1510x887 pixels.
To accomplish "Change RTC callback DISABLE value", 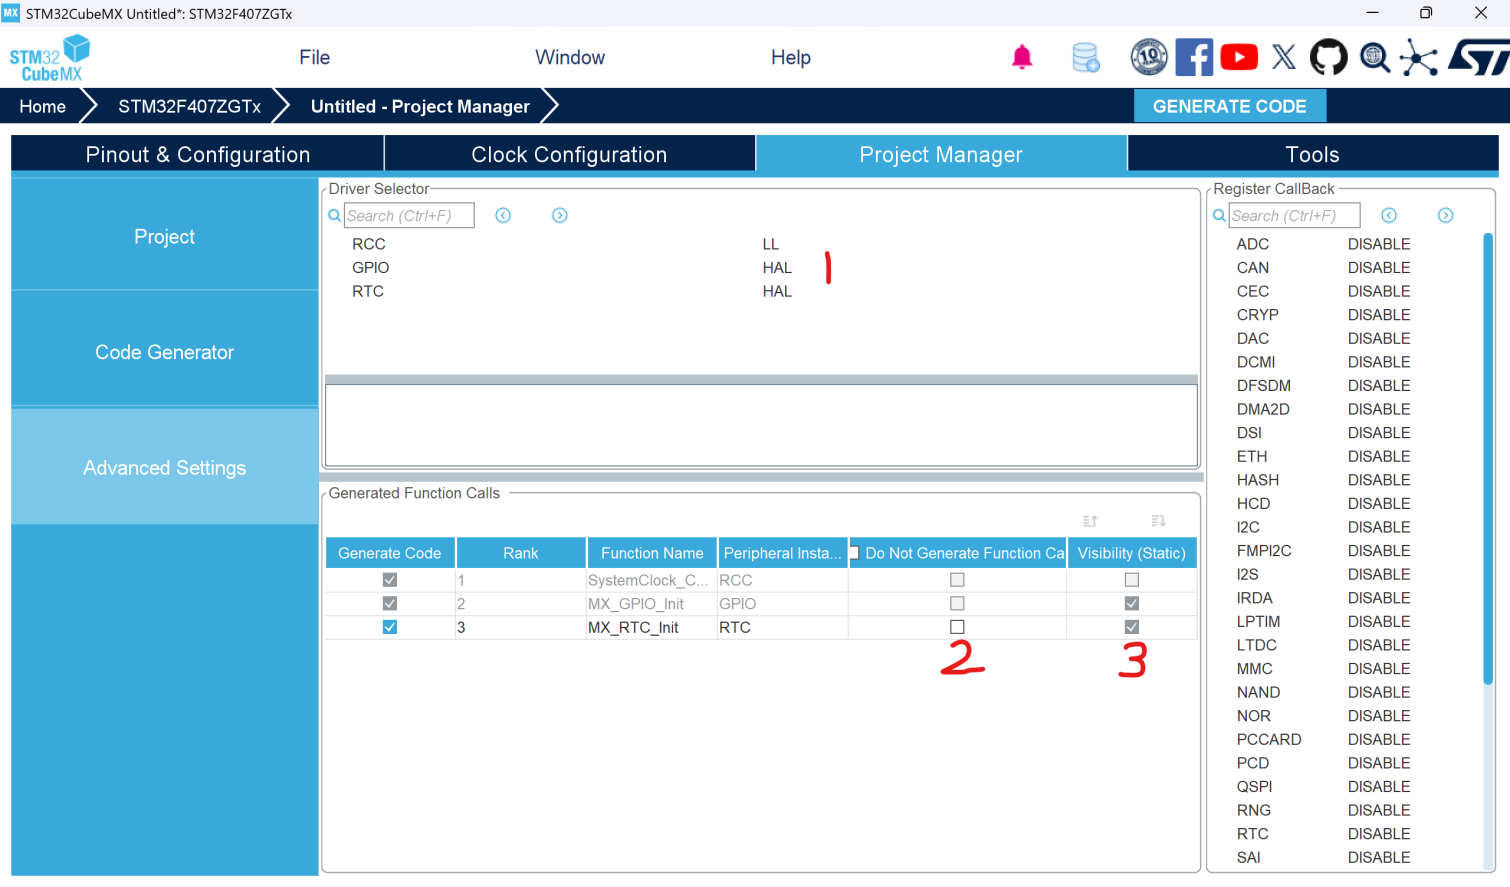I will pos(1379,834).
